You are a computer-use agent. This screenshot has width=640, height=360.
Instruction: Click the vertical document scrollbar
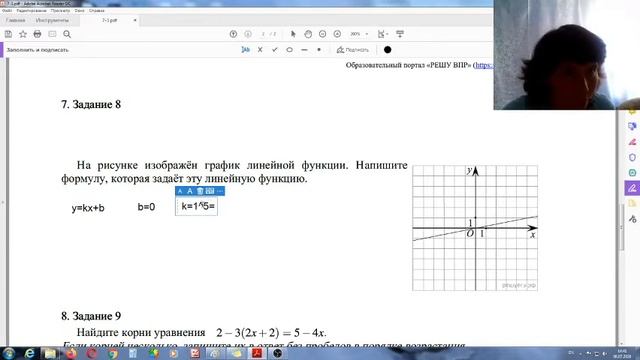tap(622, 227)
